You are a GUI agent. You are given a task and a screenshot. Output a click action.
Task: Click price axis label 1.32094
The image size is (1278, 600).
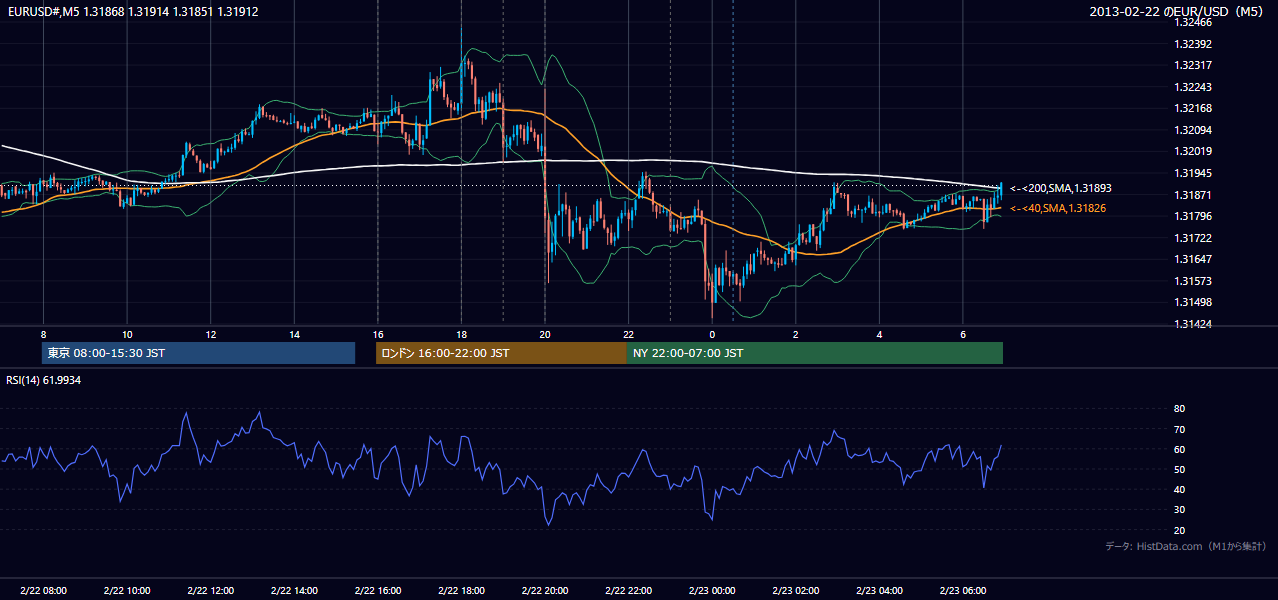tap(1193, 130)
